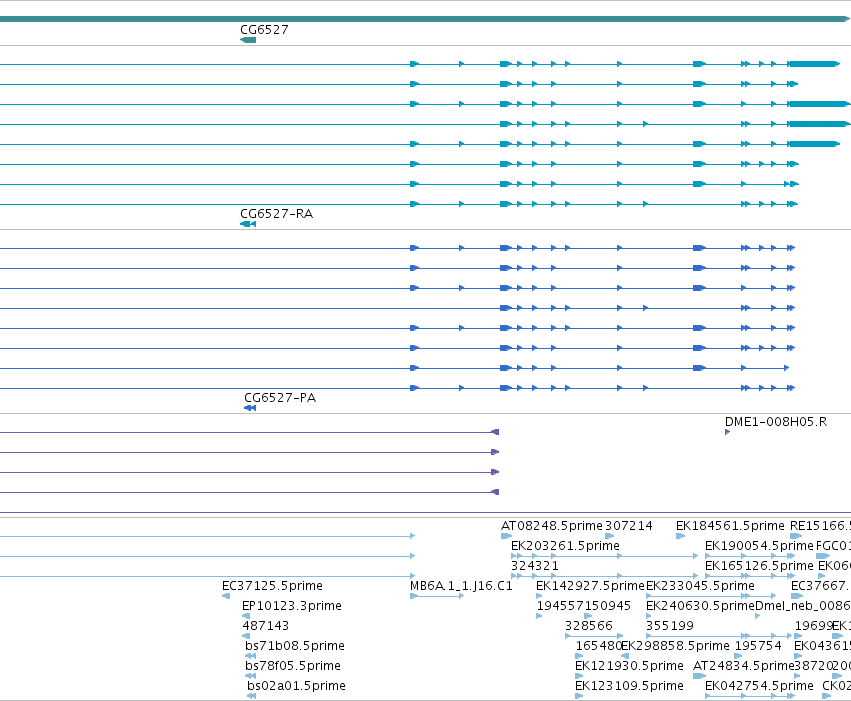This screenshot has width=851, height=701.
Task: Click the AT08248.5prime EST label
Action: tap(551, 525)
